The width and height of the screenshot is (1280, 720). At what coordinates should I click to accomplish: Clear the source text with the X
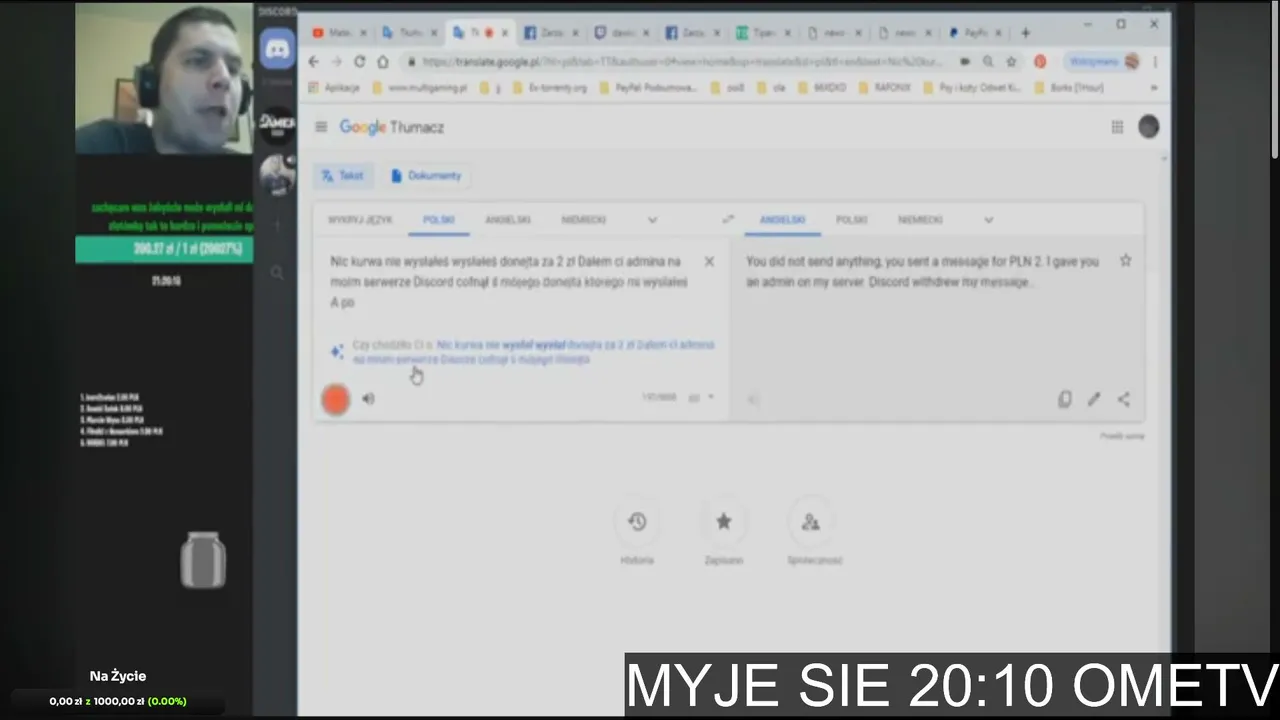click(x=709, y=261)
